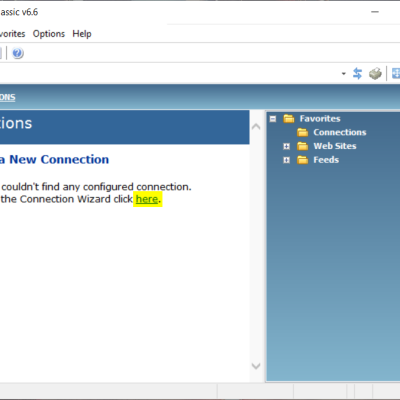The image size is (400, 400).
Task: Select the Feeds folder
Action: tap(326, 160)
